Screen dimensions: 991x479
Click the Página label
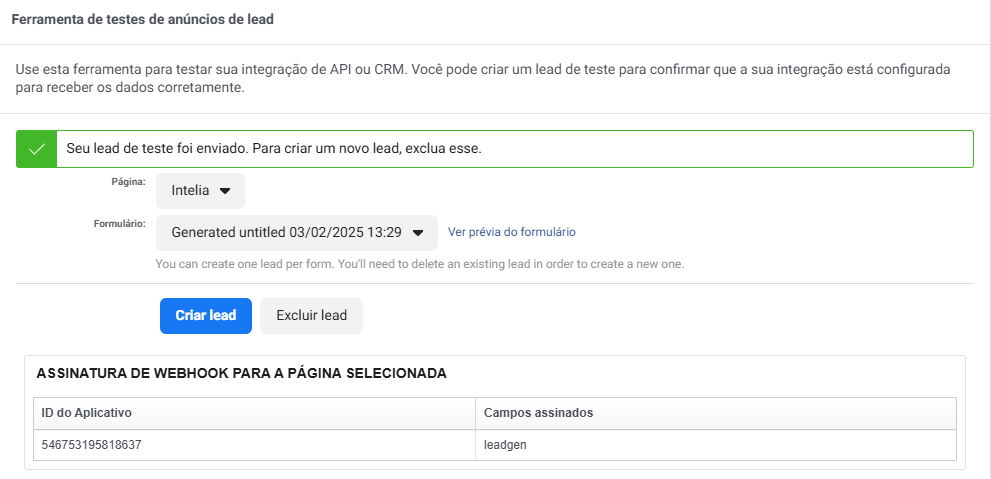tap(129, 181)
